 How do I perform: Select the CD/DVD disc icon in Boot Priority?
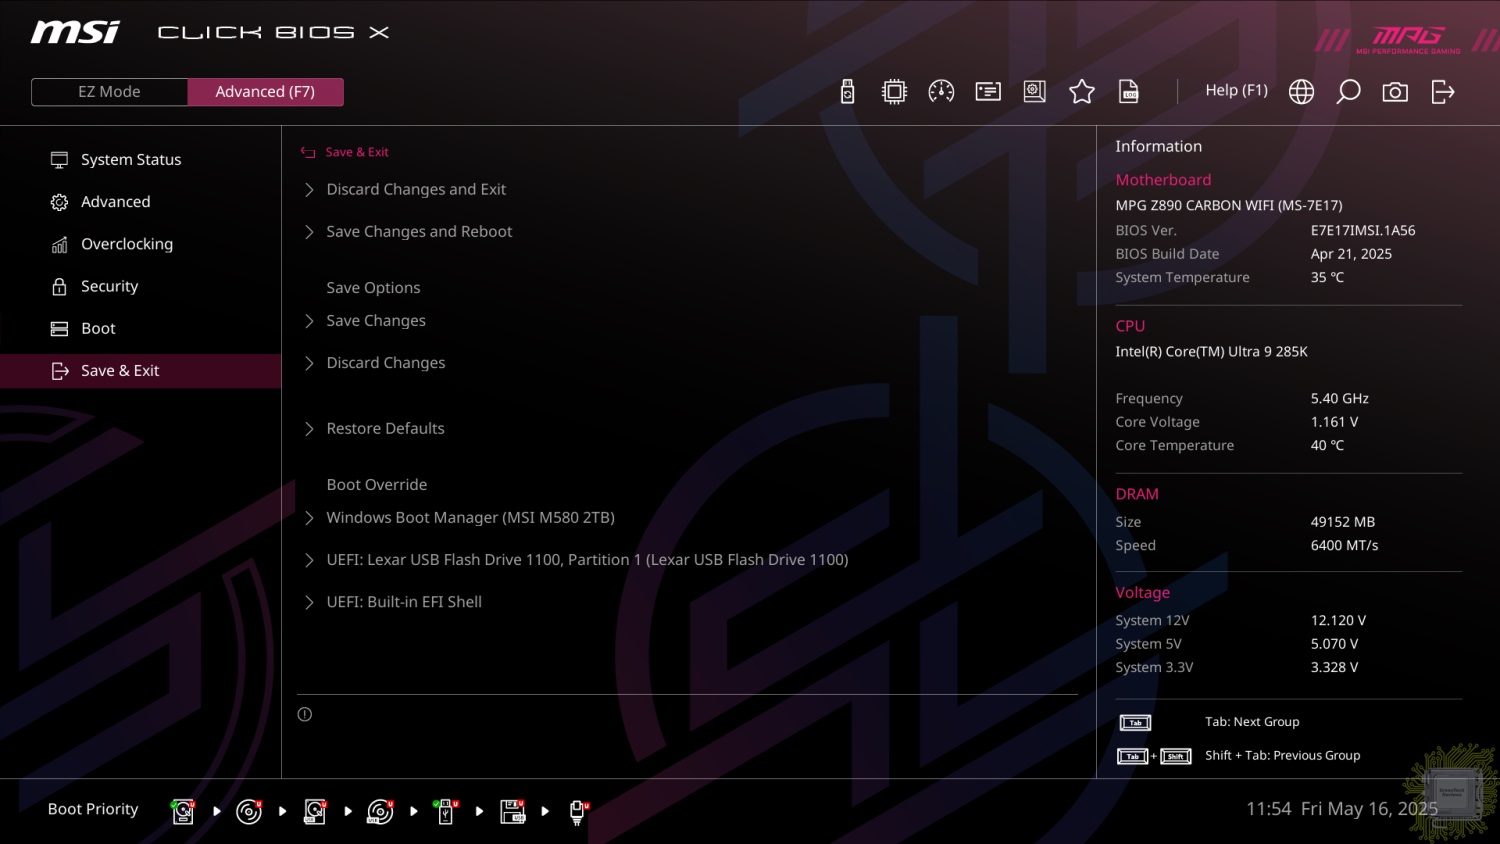[x=249, y=811]
